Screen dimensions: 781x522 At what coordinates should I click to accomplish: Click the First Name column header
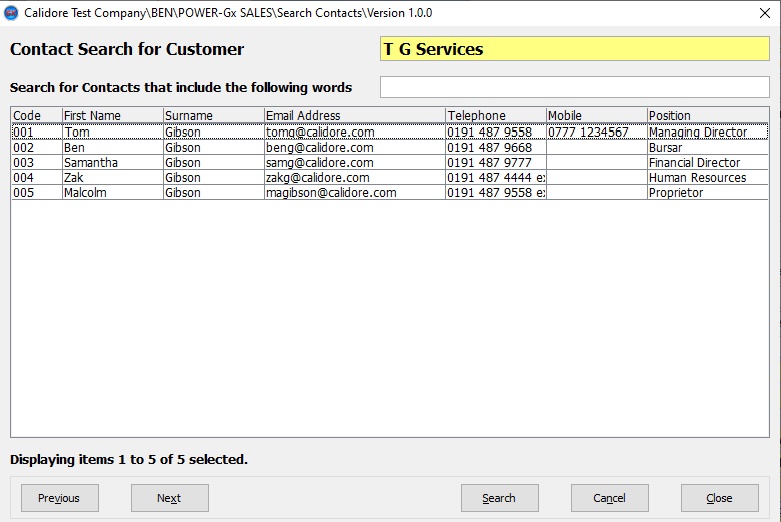112,115
